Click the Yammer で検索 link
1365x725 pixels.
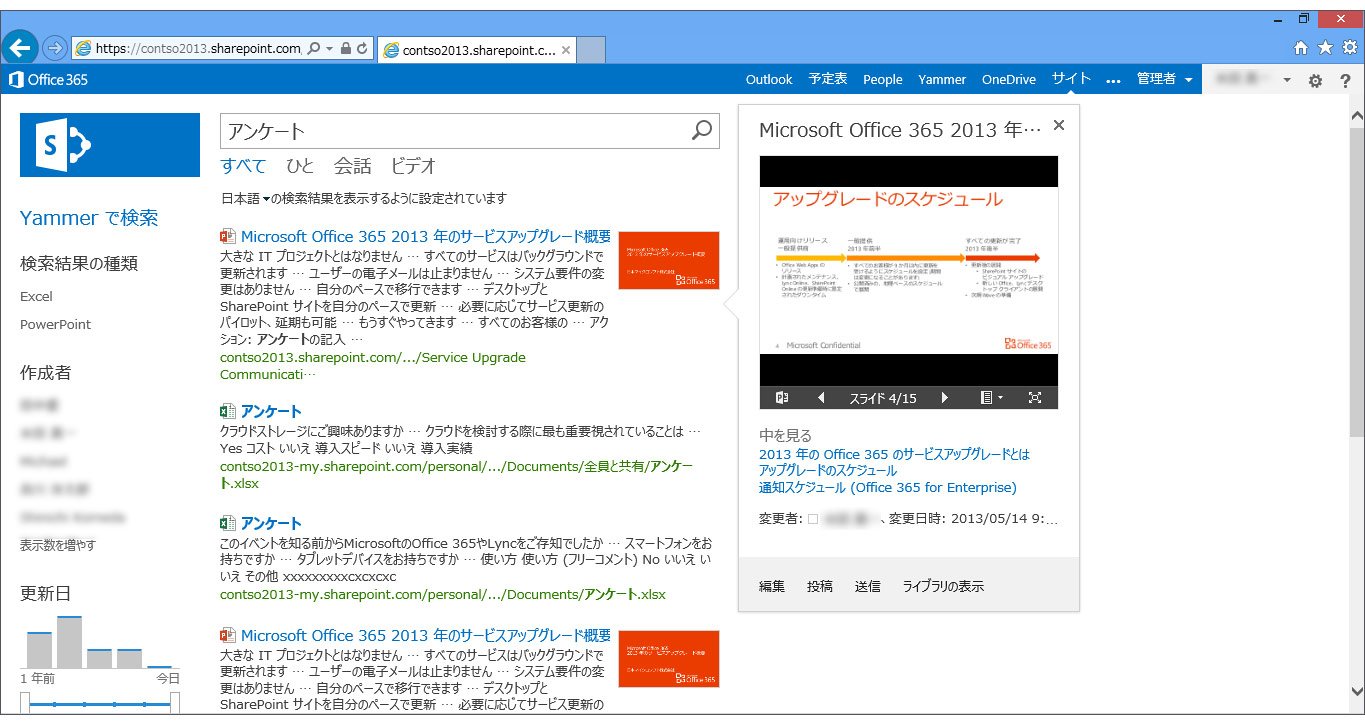click(89, 218)
